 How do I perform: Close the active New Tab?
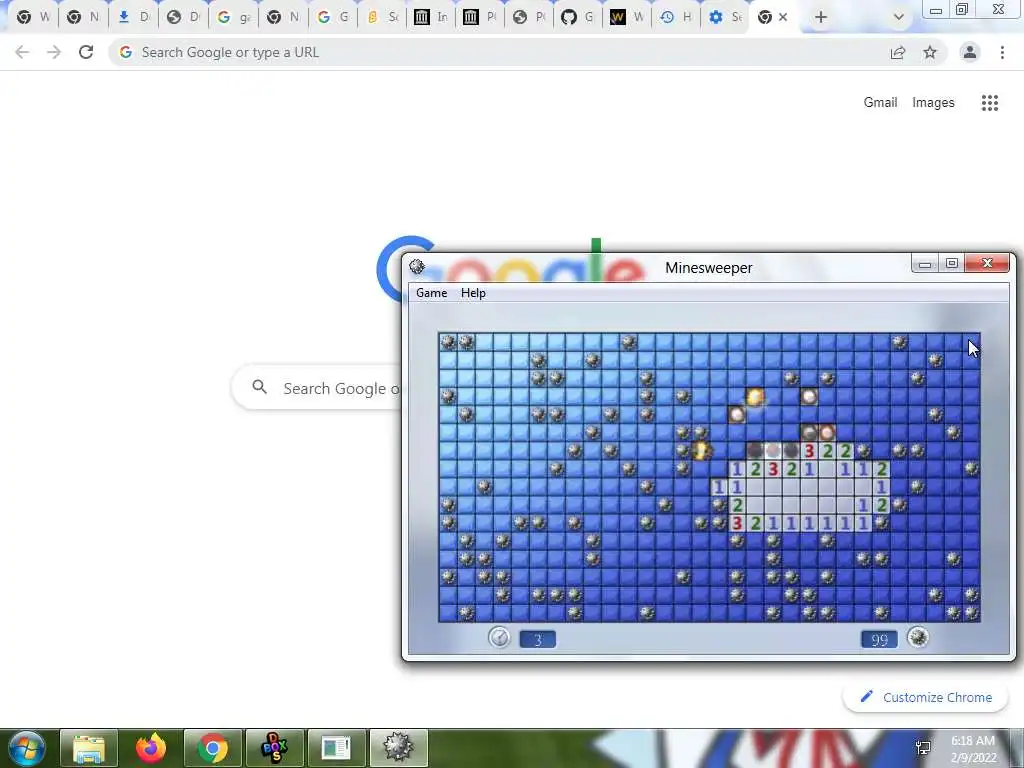tap(783, 17)
